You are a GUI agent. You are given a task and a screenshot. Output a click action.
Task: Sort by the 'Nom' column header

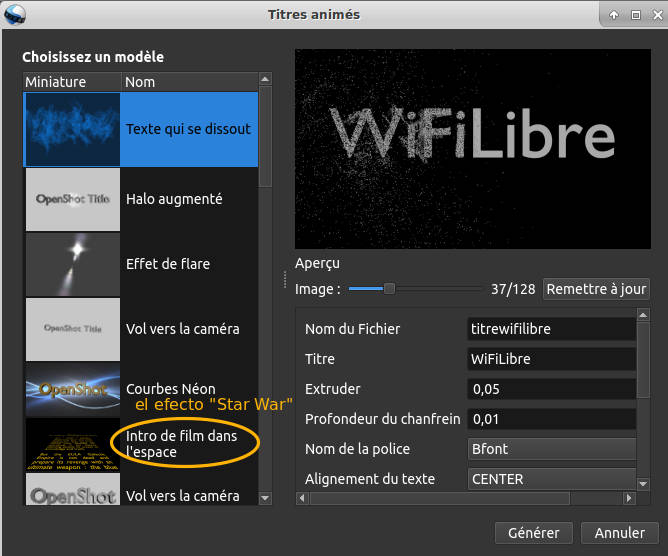click(x=190, y=82)
